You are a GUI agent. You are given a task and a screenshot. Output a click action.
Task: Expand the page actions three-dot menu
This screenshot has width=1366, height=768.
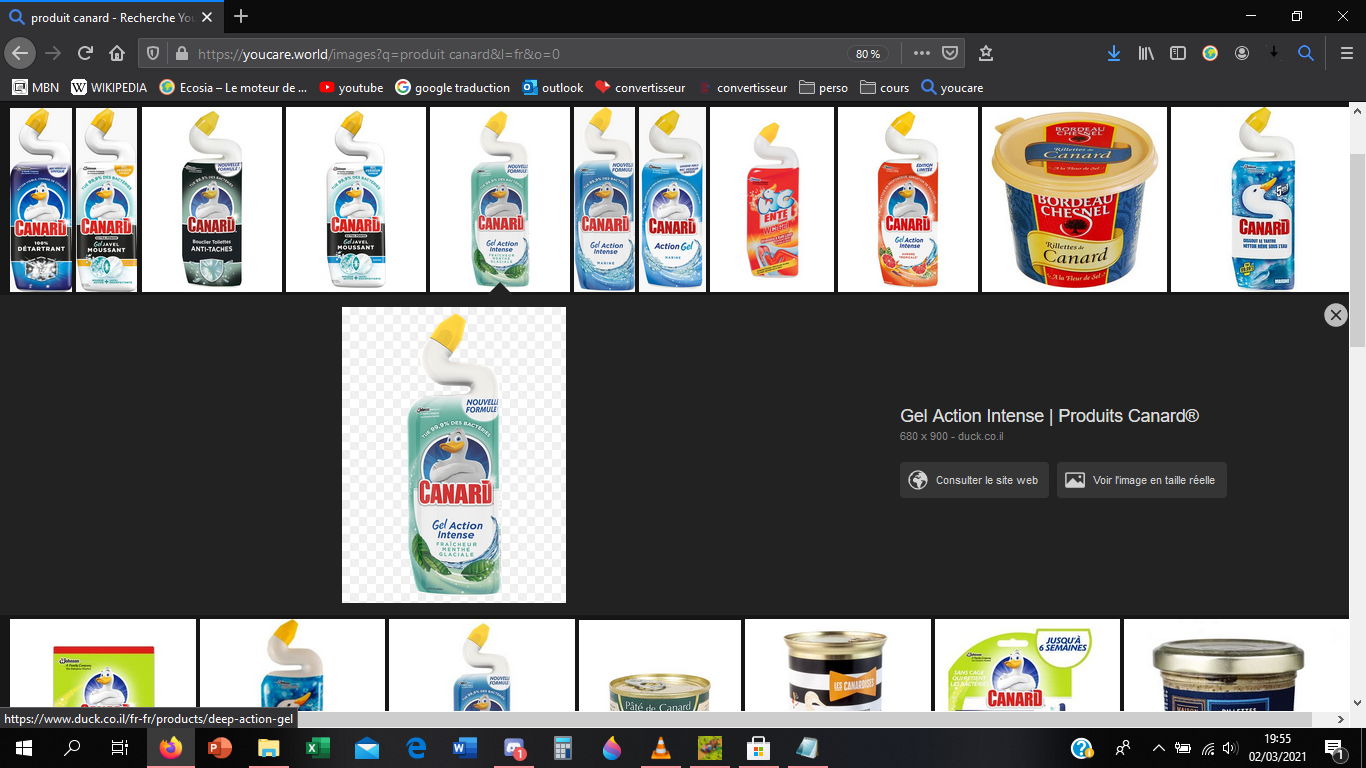point(921,54)
